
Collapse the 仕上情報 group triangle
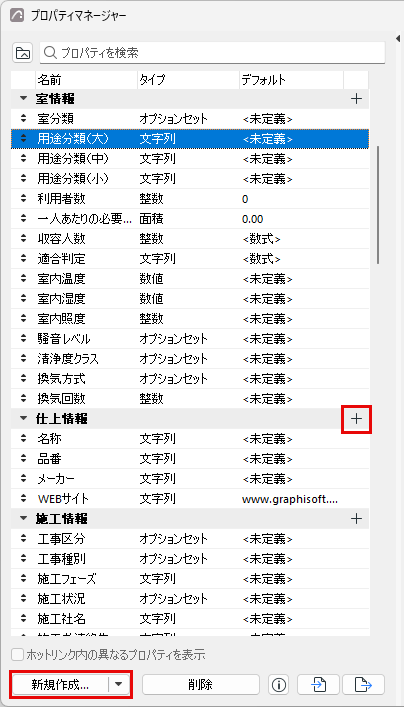pos(23,418)
